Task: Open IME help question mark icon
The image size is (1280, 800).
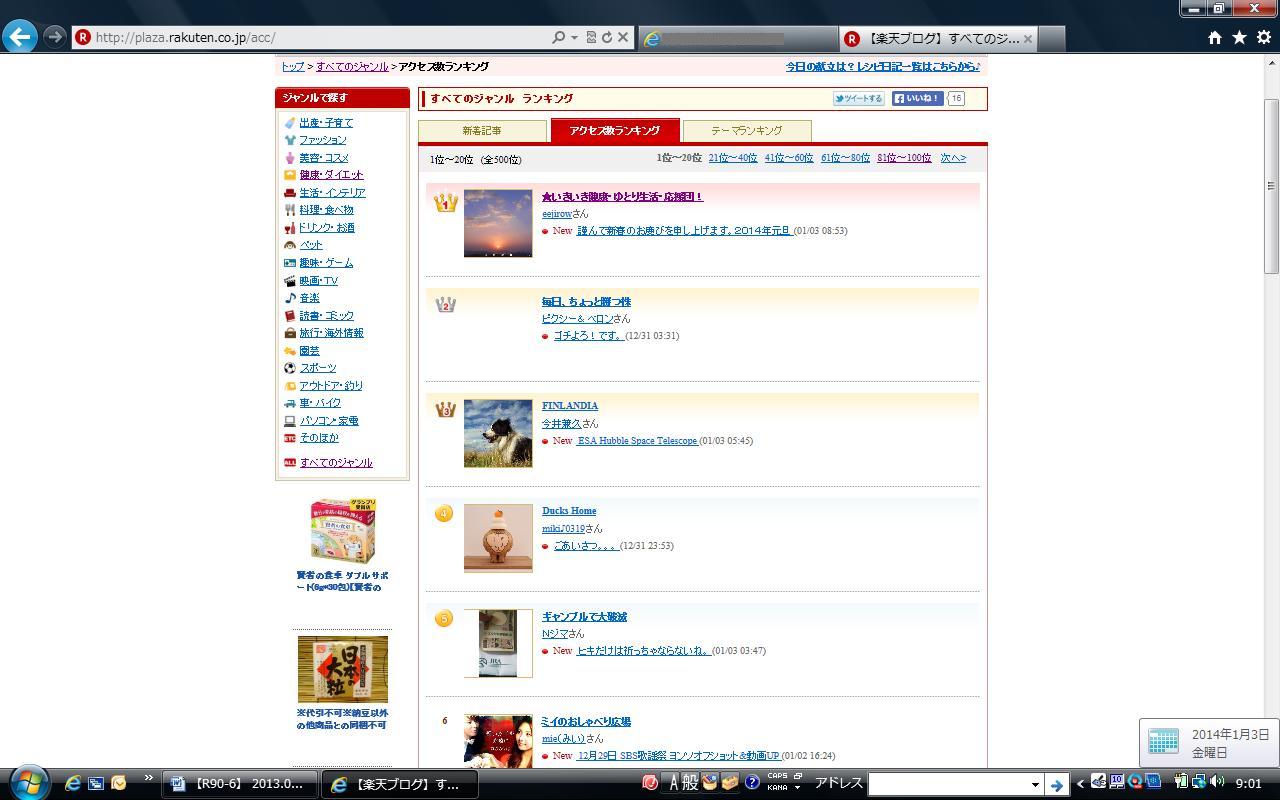Action: [x=752, y=783]
